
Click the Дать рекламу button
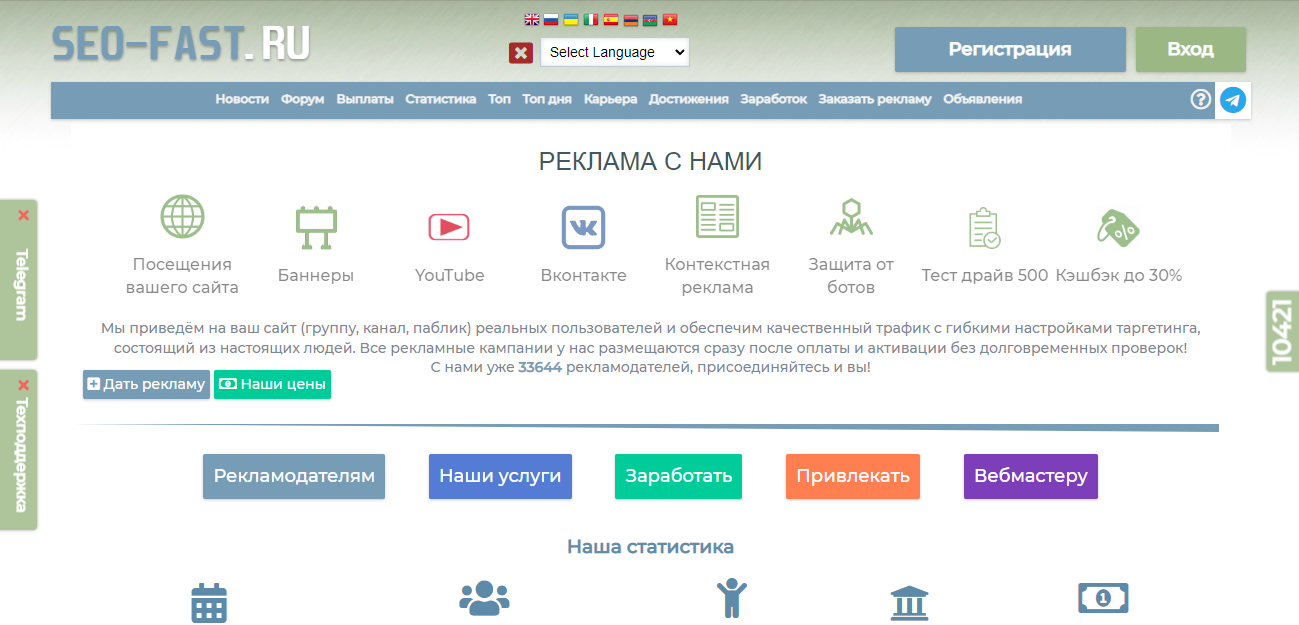point(146,384)
